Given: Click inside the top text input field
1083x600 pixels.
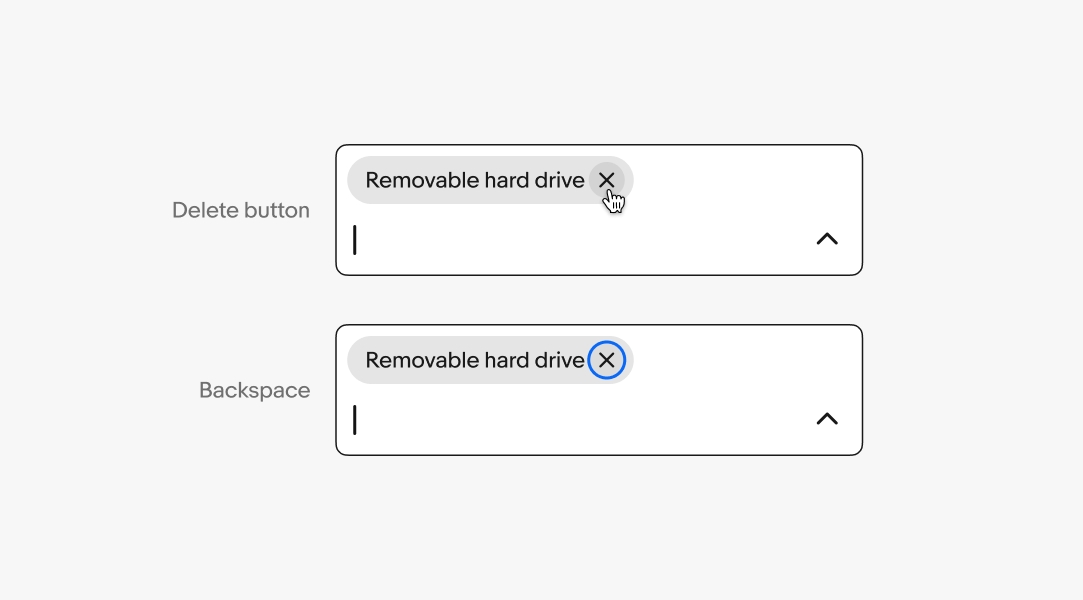Looking at the screenshot, I should 500,239.
